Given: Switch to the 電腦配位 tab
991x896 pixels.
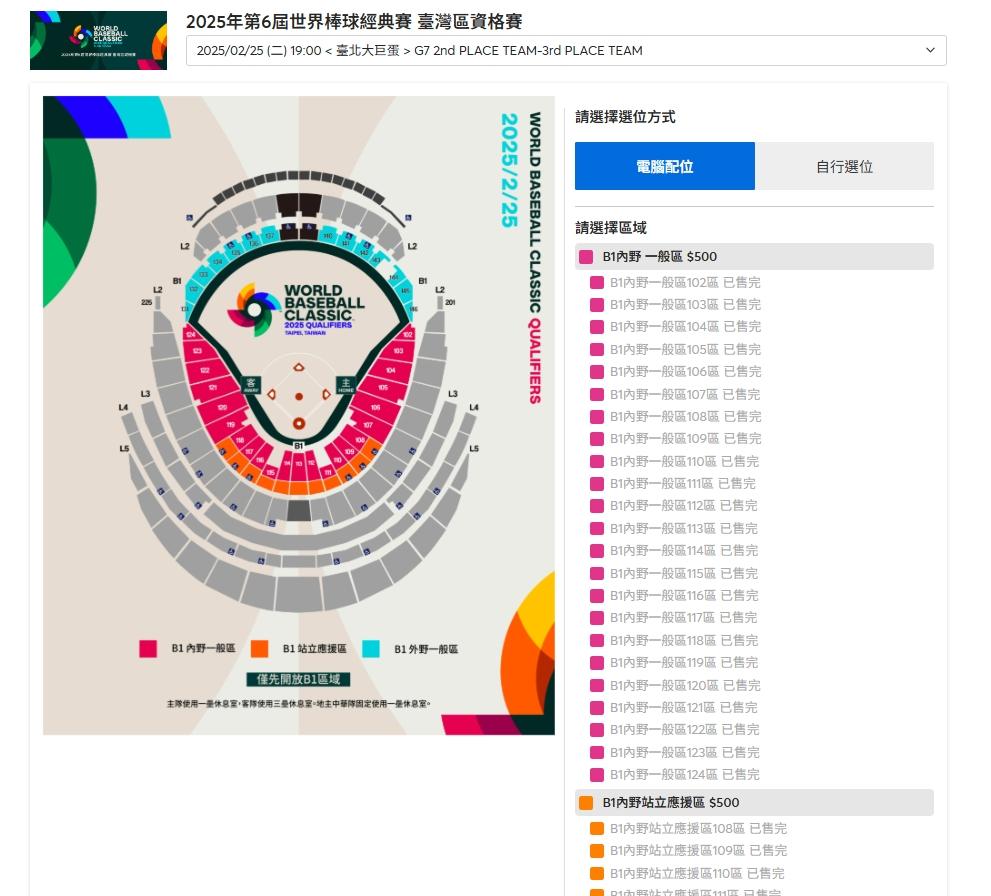Looking at the screenshot, I should pos(664,166).
